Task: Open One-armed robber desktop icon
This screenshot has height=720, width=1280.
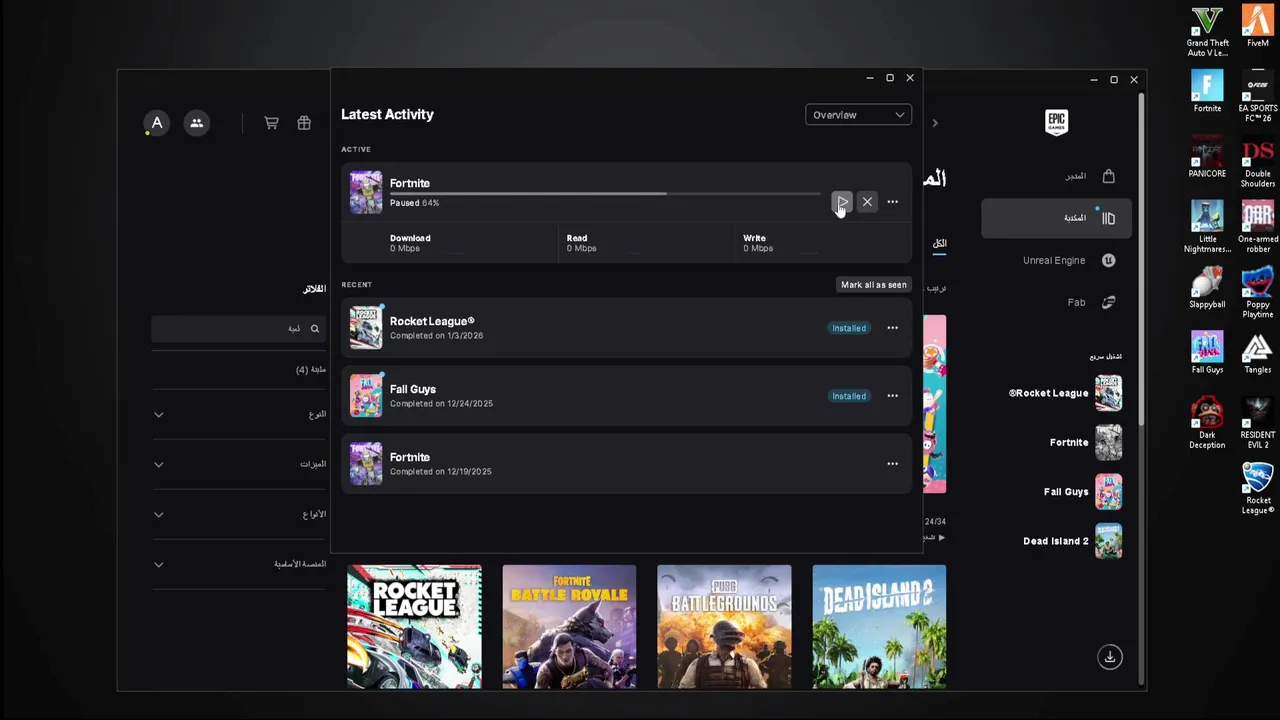Action: (x=1257, y=227)
